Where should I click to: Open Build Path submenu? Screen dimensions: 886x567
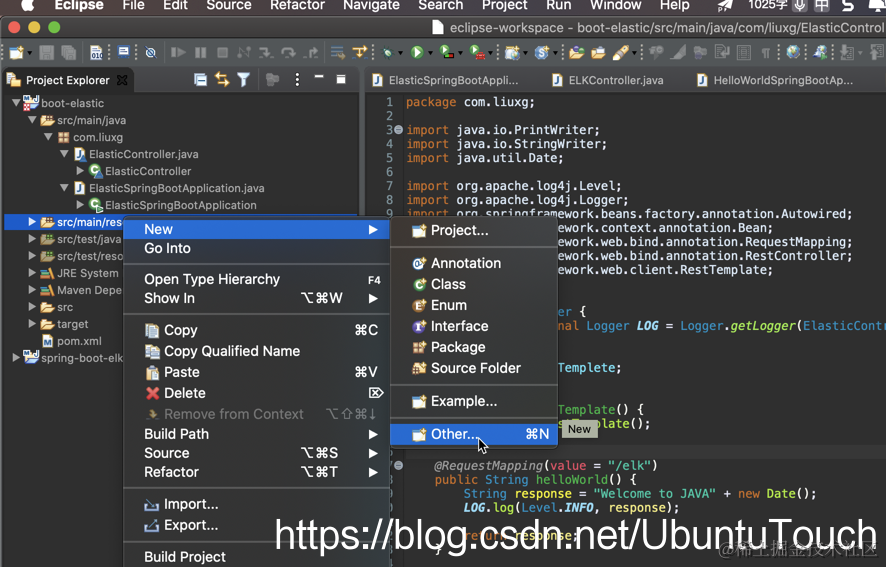257,434
